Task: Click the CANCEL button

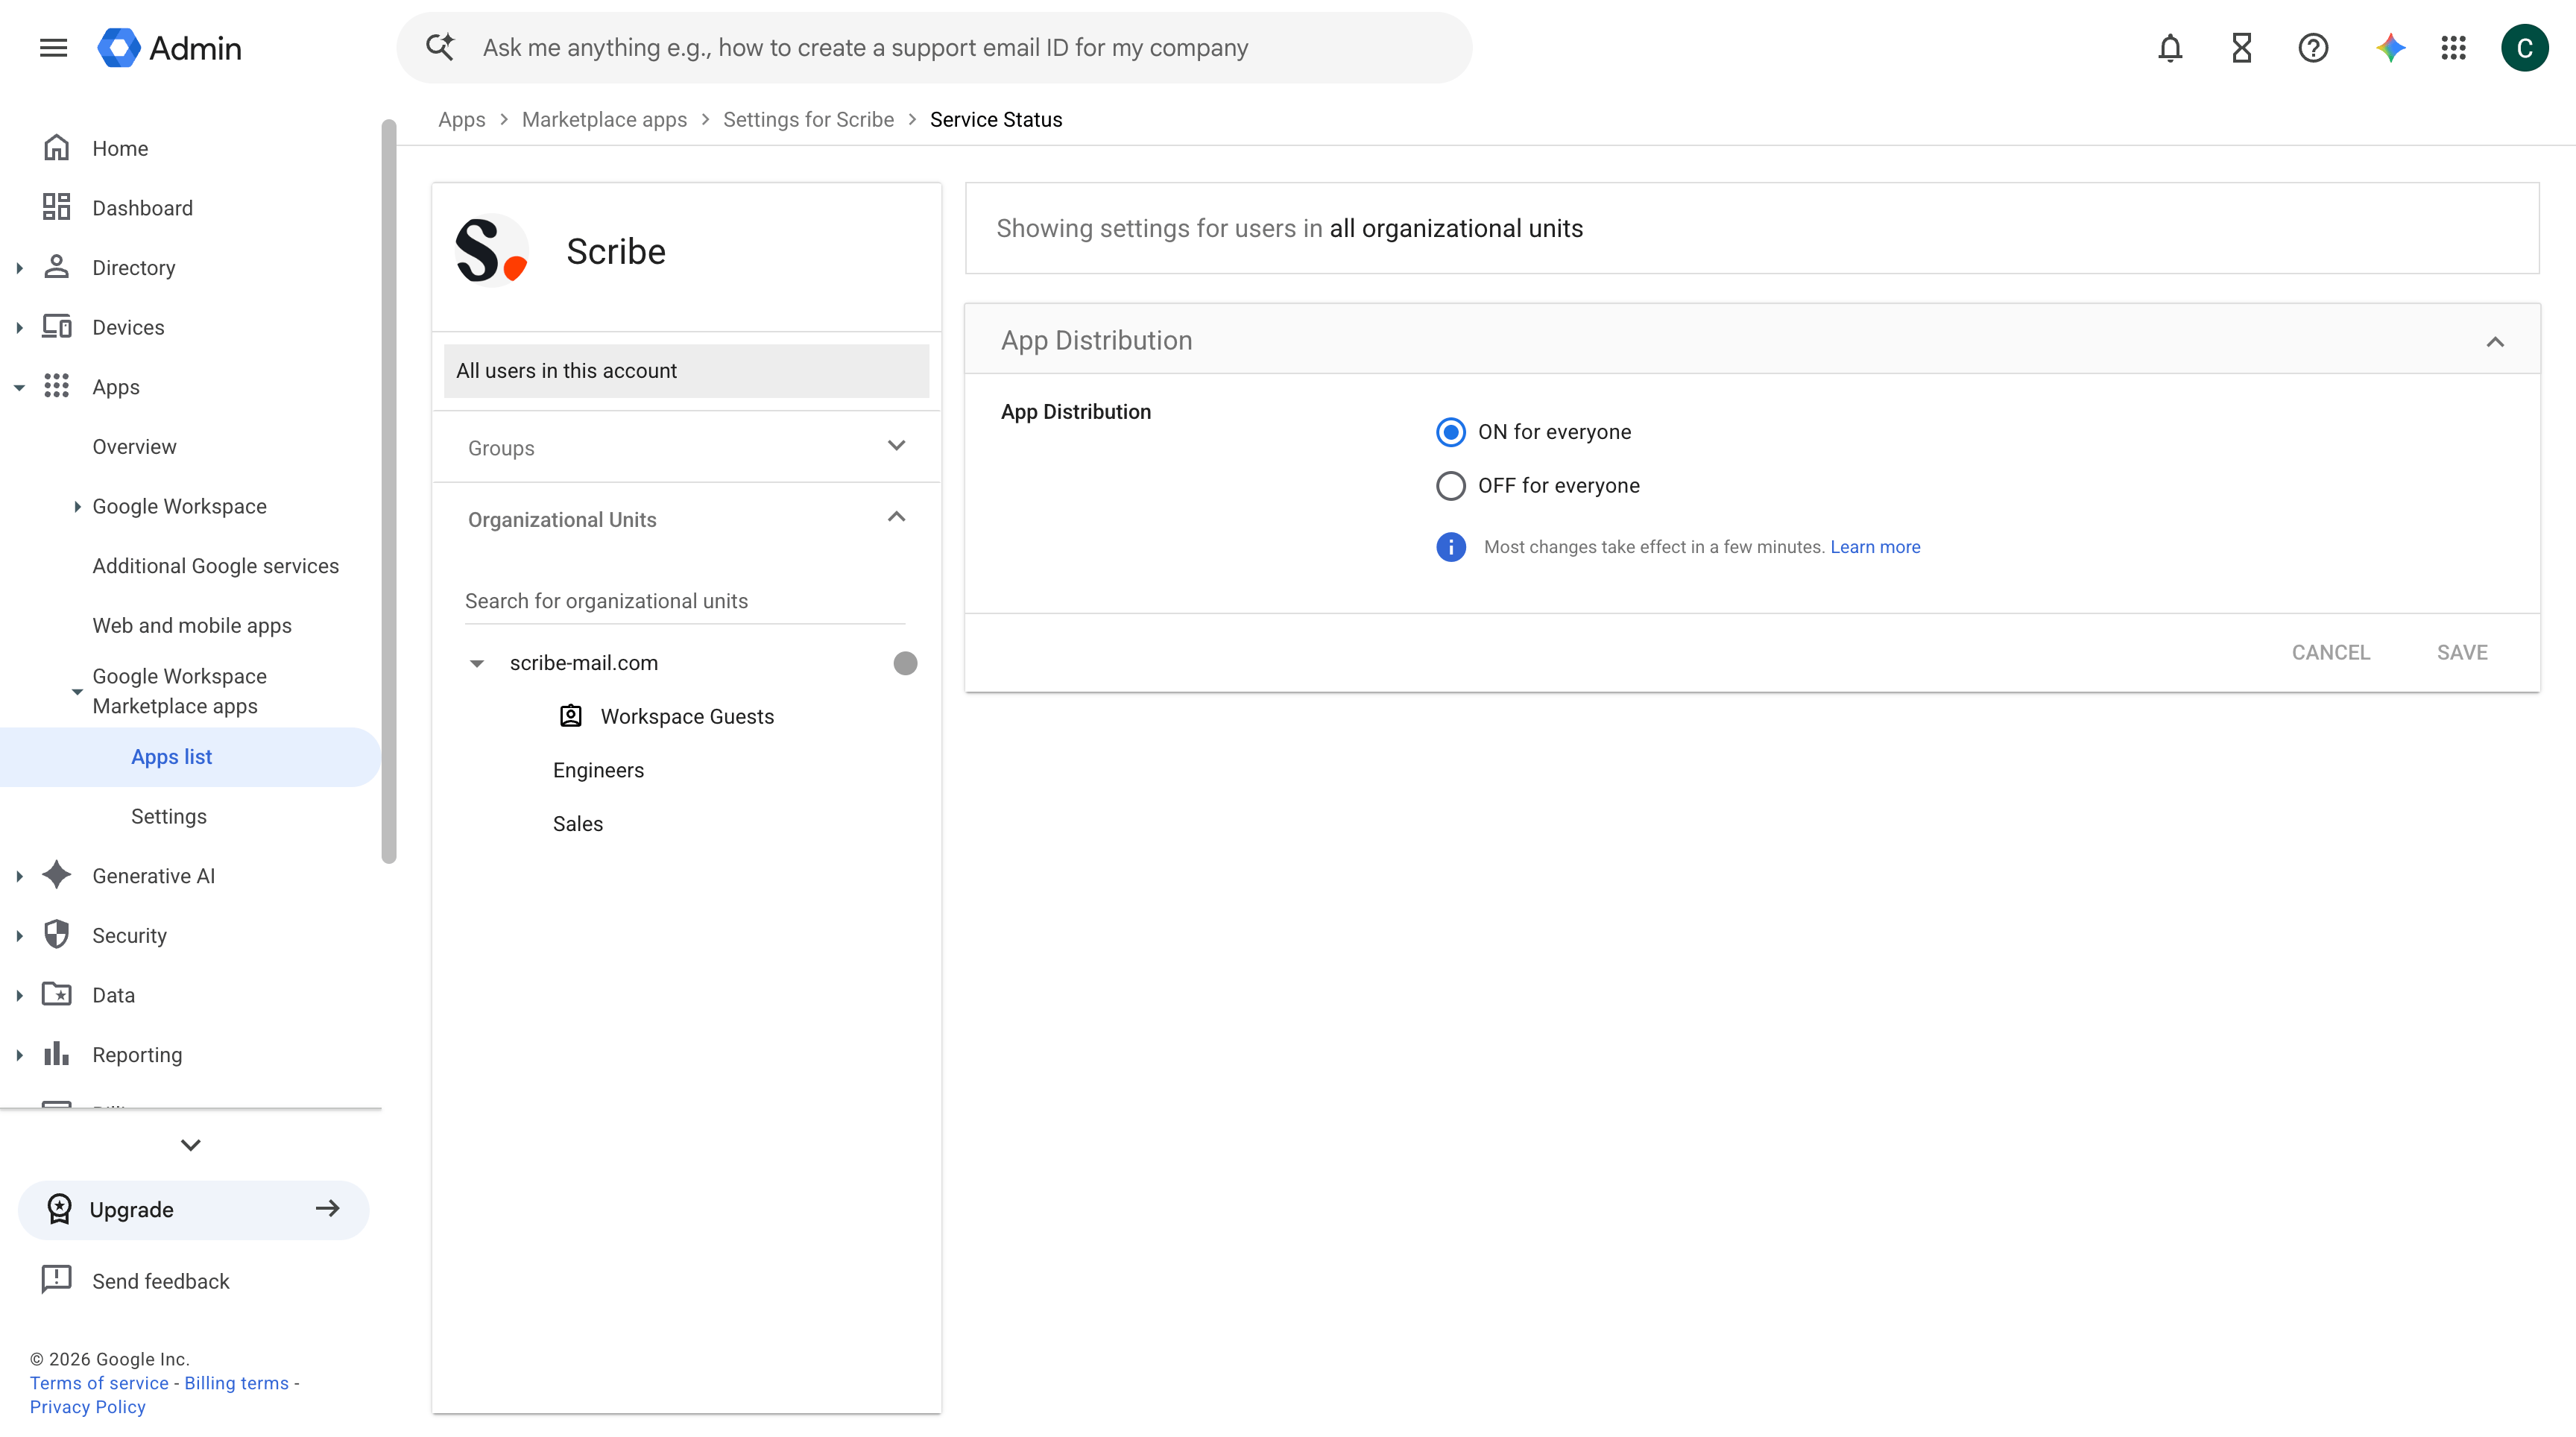Action: [2330, 652]
